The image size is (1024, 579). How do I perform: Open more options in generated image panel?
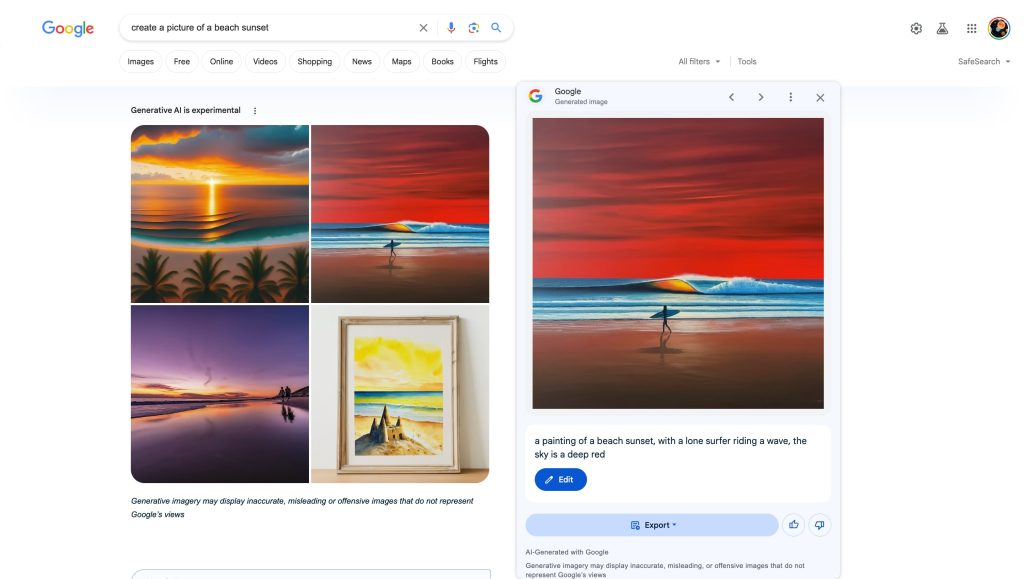pyautogui.click(x=790, y=97)
